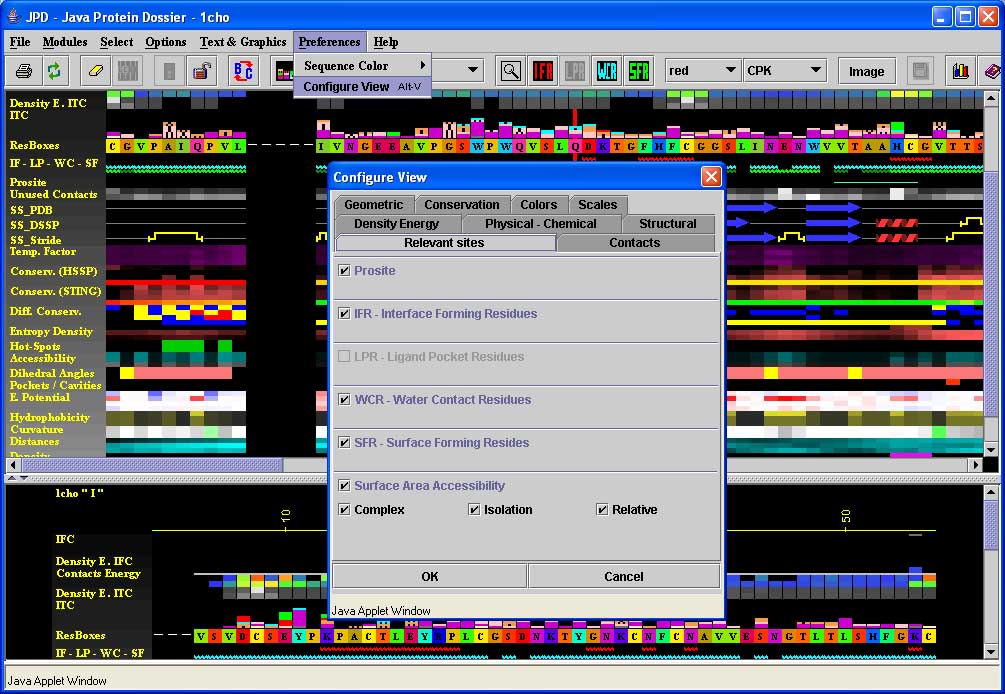Switch to the Geometric tab
Image resolution: width=1005 pixels, height=694 pixels.
pyautogui.click(x=374, y=204)
